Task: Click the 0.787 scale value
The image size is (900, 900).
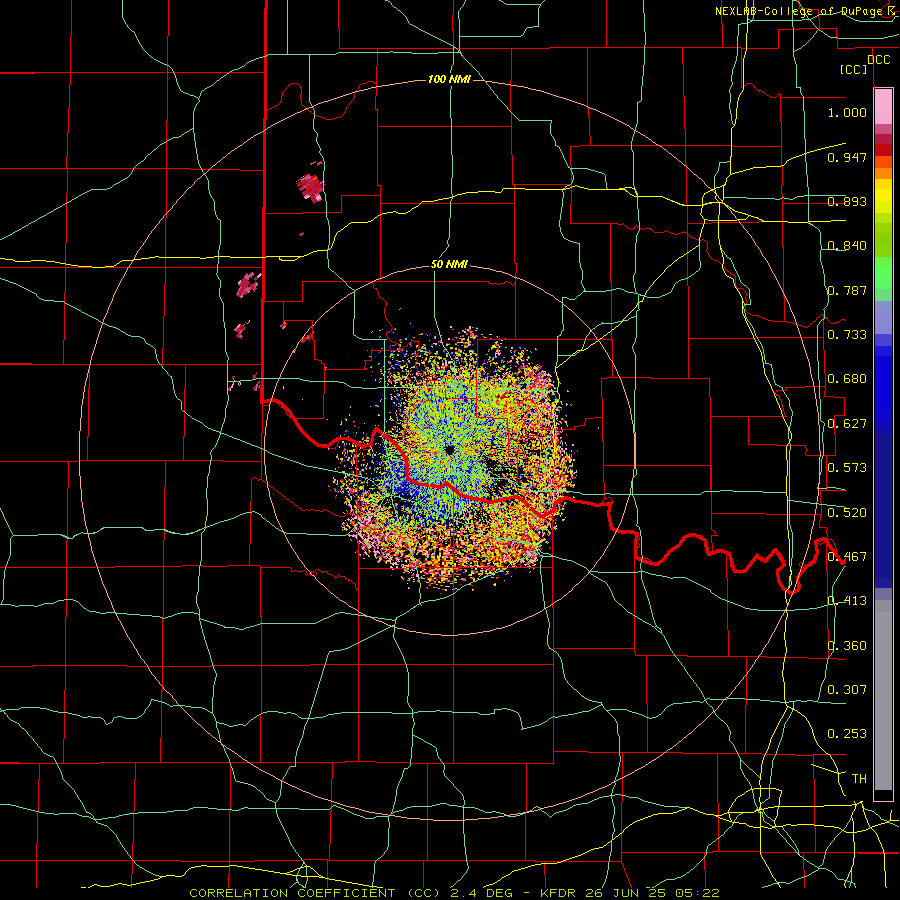Action: (847, 290)
